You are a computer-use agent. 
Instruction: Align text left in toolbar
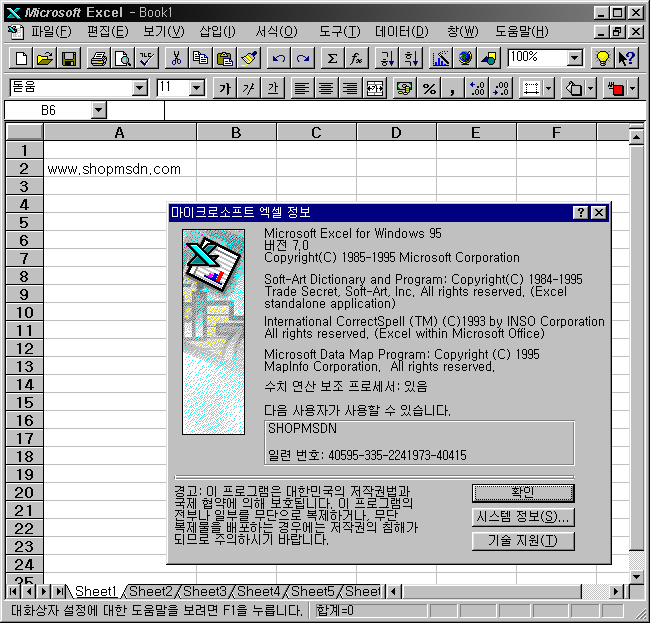click(302, 88)
